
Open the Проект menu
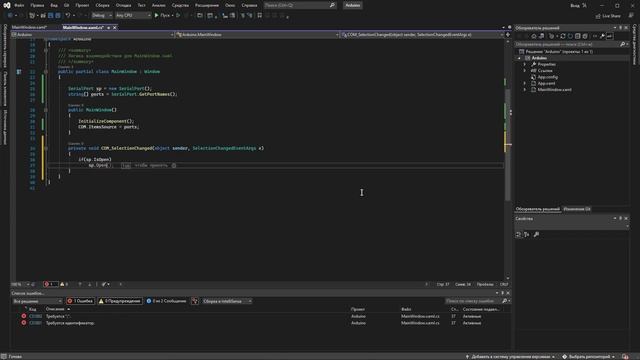pos(82,5)
